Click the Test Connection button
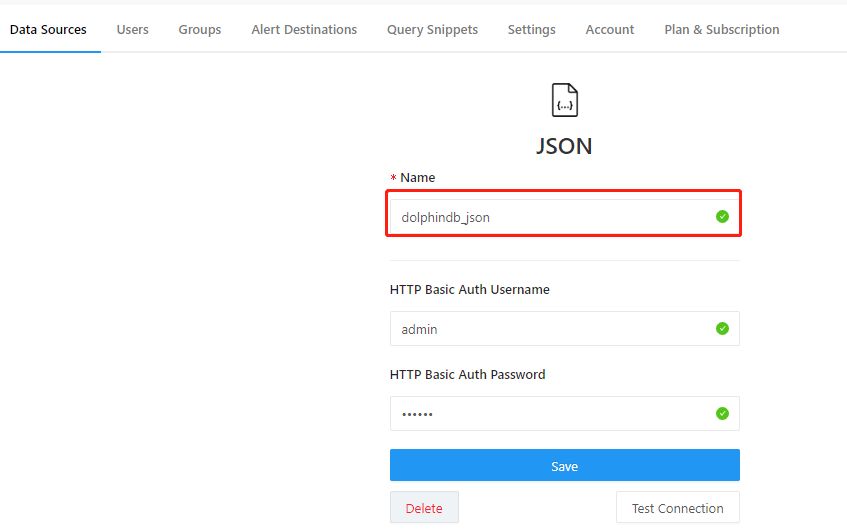This screenshot has height=532, width=847. pyautogui.click(x=677, y=508)
